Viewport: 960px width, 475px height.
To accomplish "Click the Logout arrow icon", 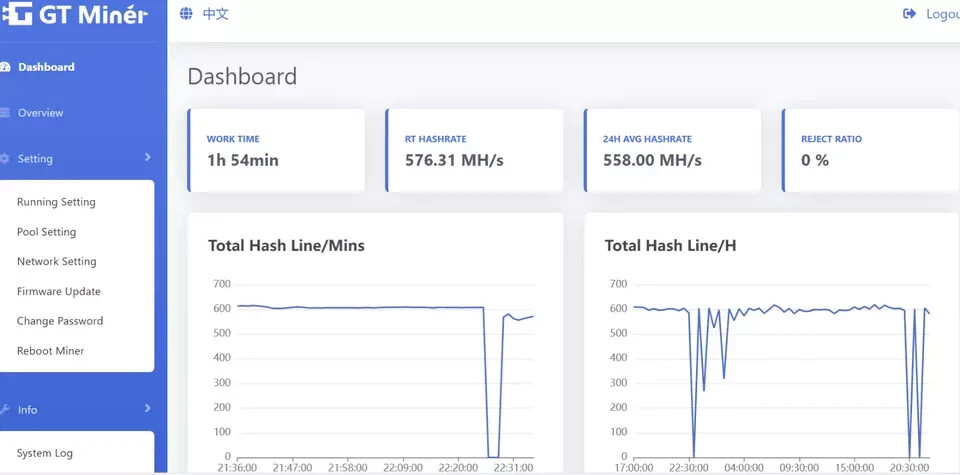I will (x=909, y=14).
